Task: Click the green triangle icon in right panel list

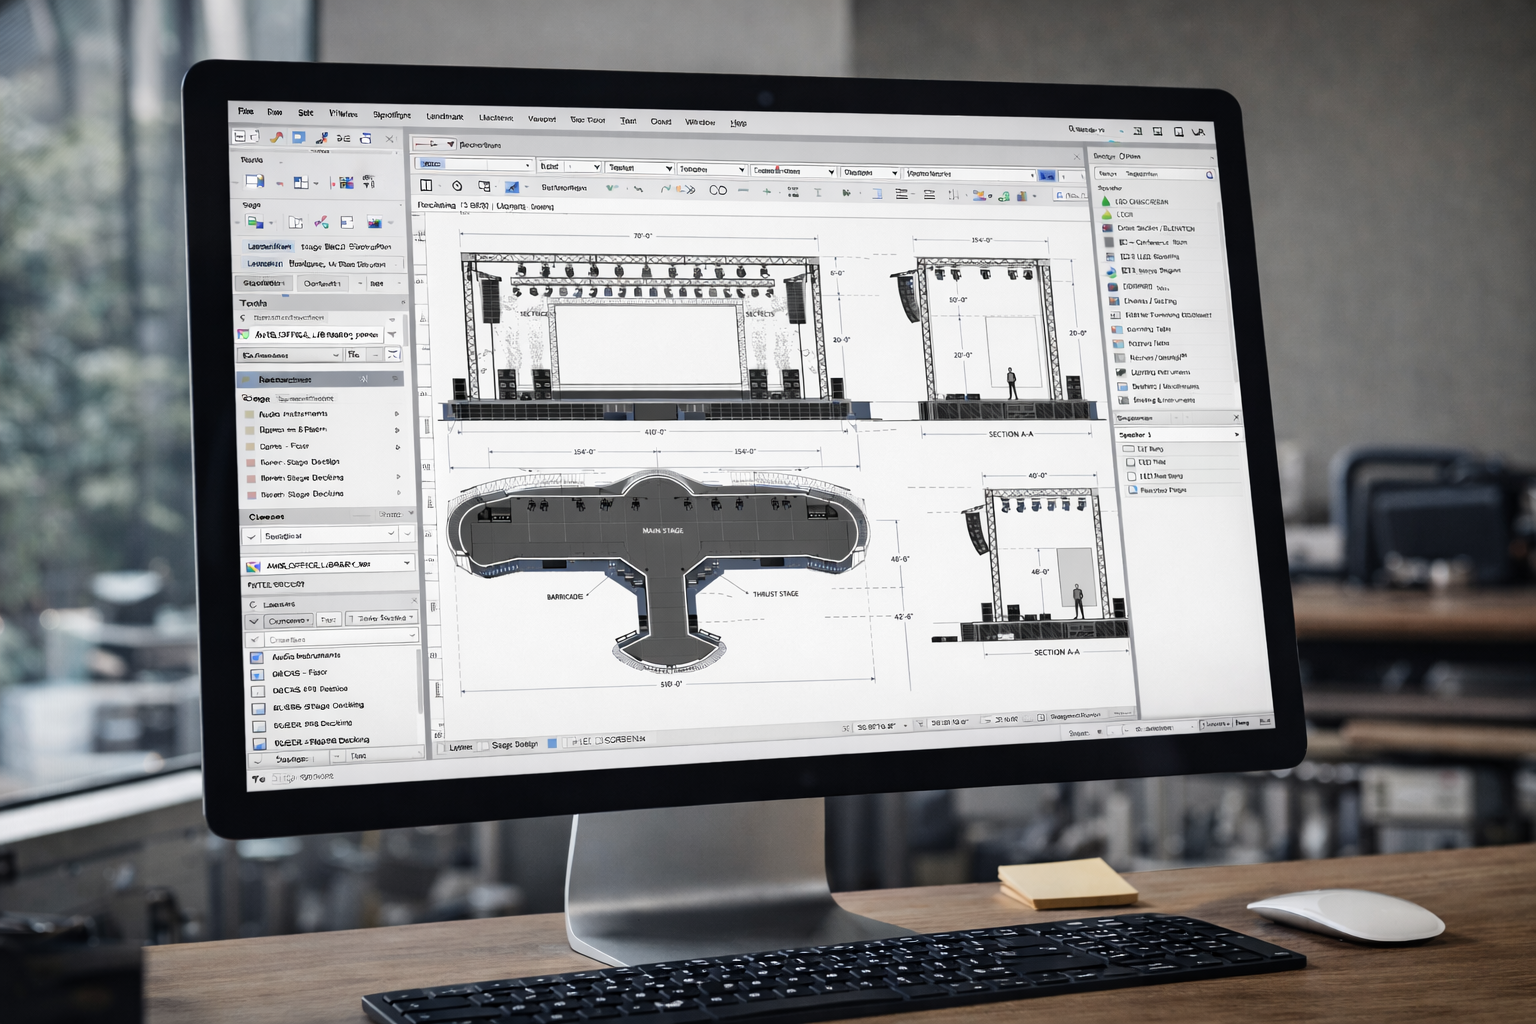Action: coord(1106,202)
